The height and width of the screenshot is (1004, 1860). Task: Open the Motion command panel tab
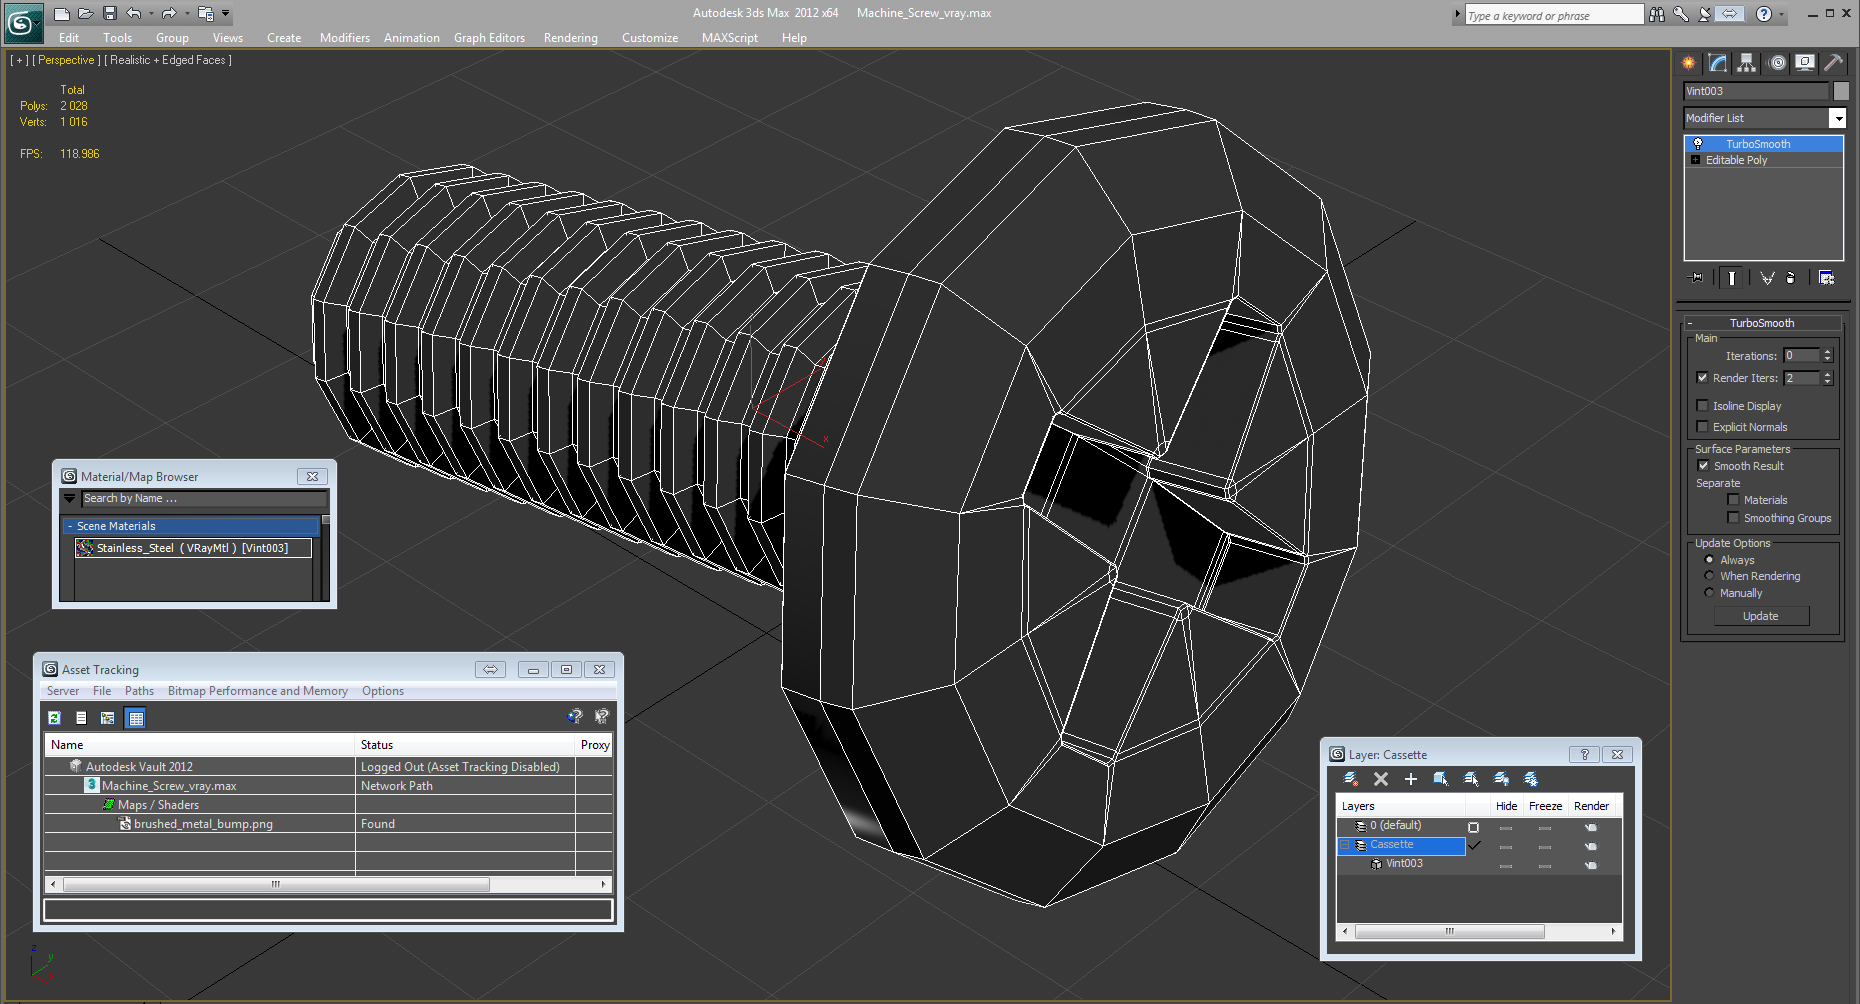pyautogui.click(x=1777, y=63)
